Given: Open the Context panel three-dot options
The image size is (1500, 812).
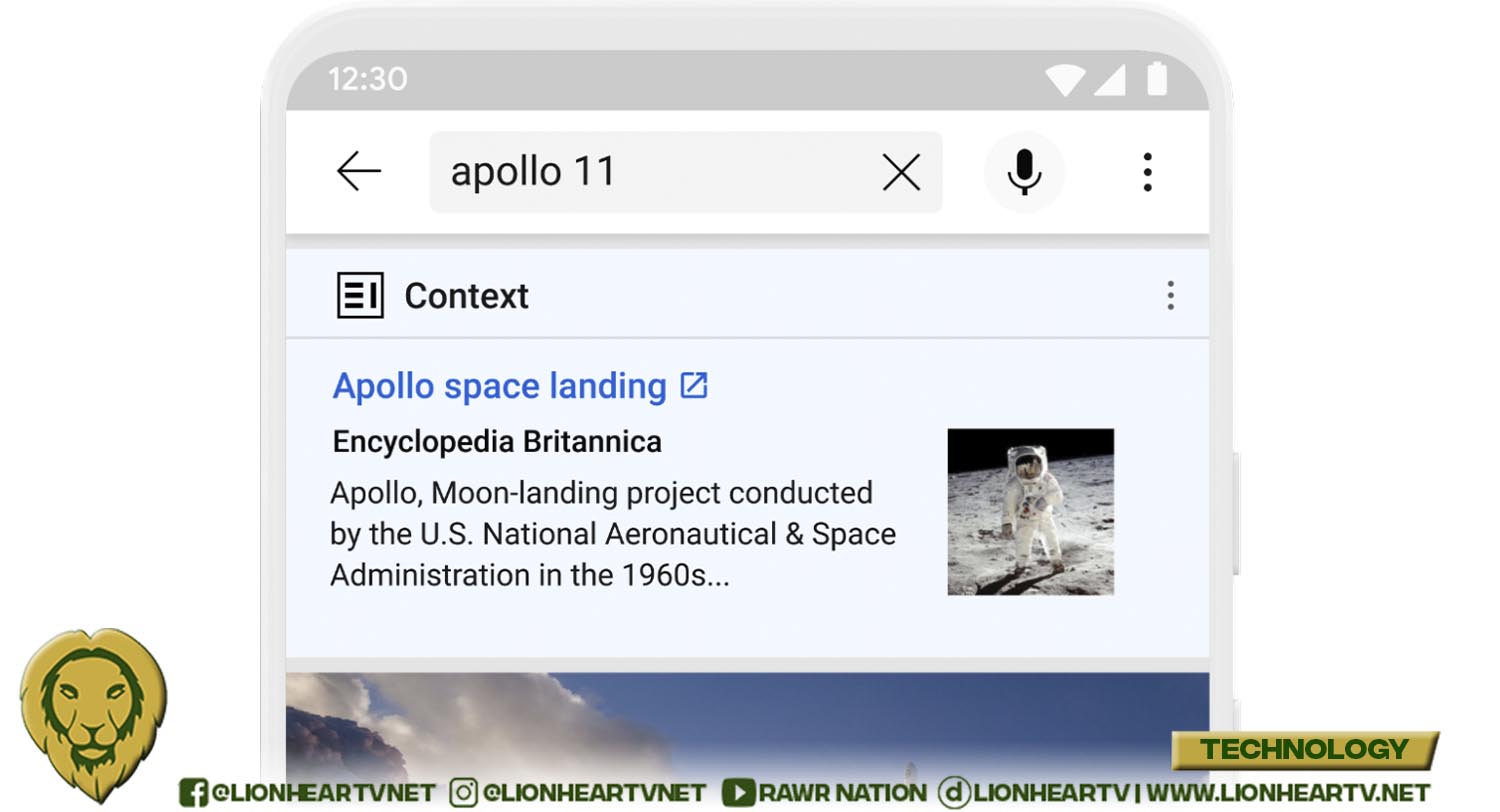Looking at the screenshot, I should tap(1170, 296).
